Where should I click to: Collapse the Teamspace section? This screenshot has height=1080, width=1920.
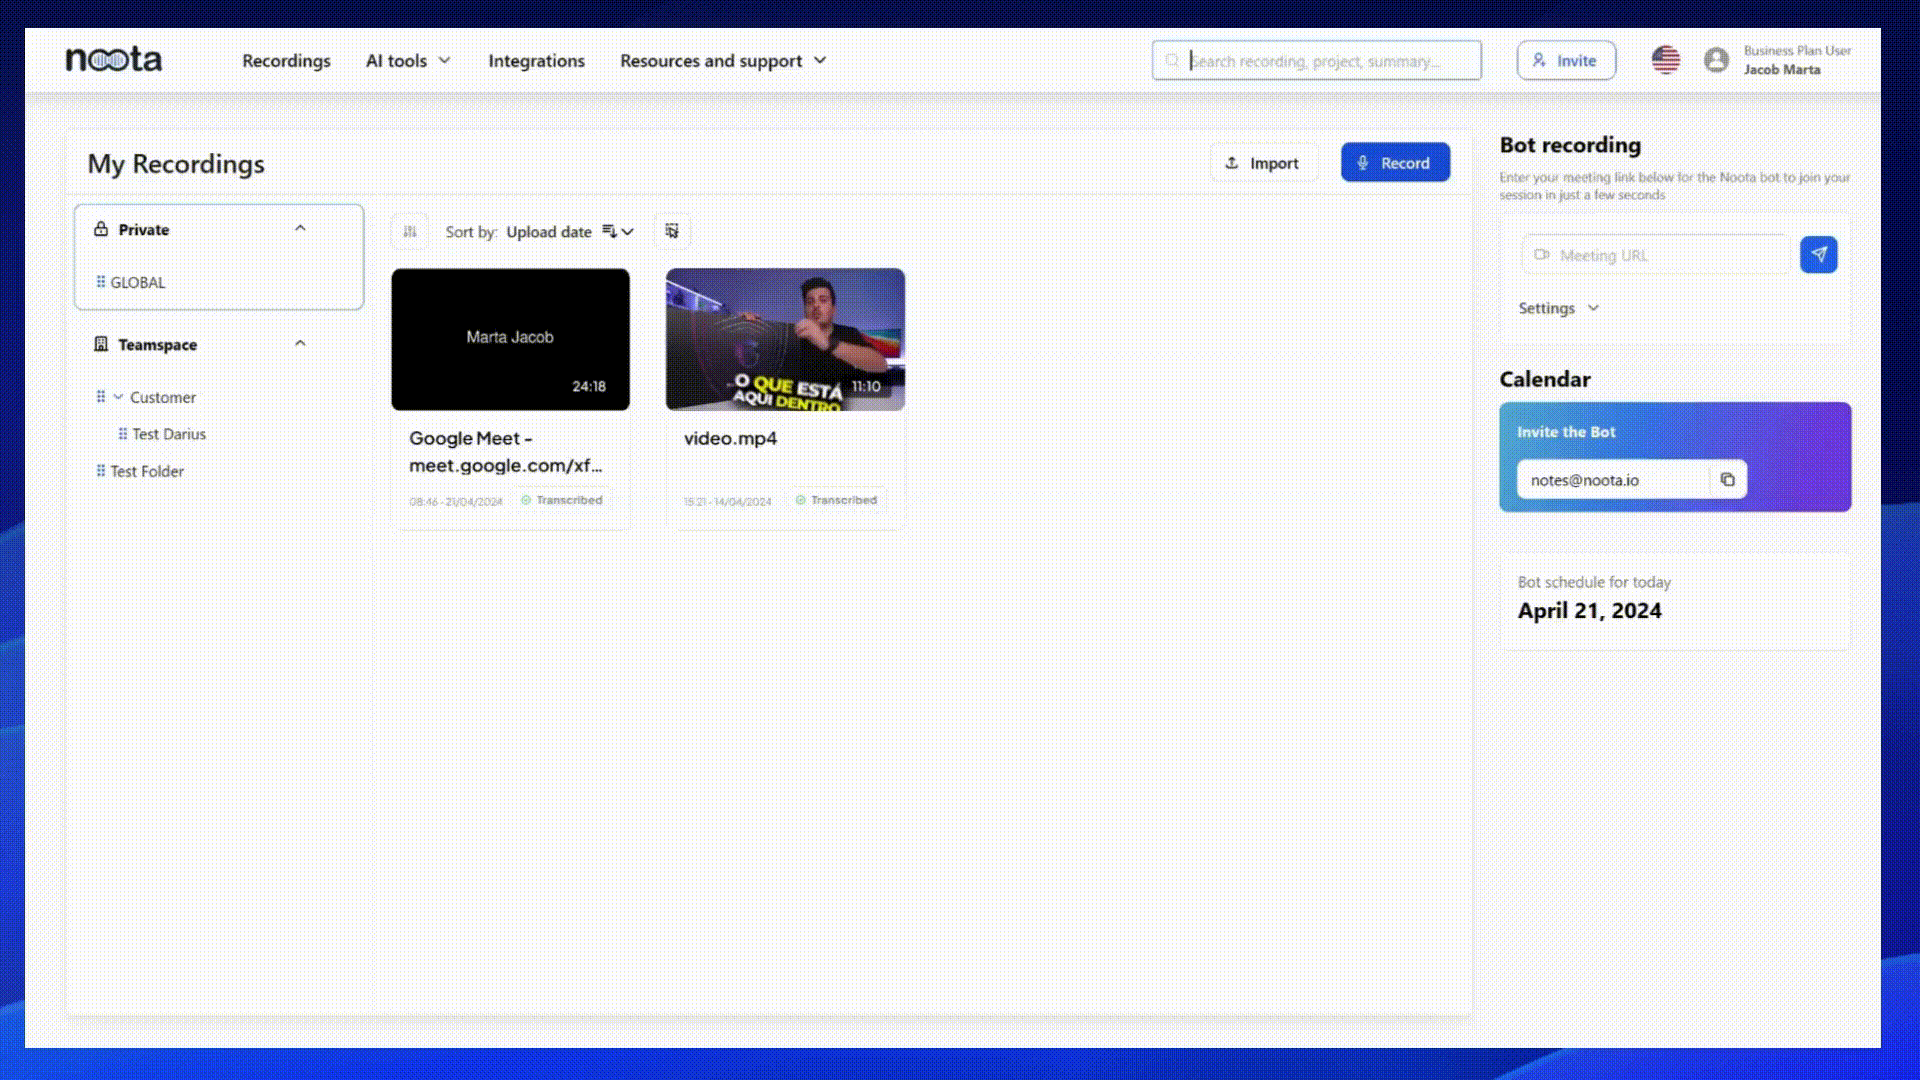[x=300, y=344]
